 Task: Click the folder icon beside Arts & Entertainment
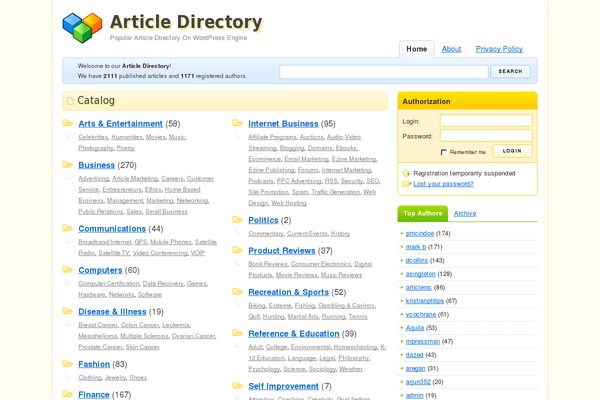[x=67, y=123]
